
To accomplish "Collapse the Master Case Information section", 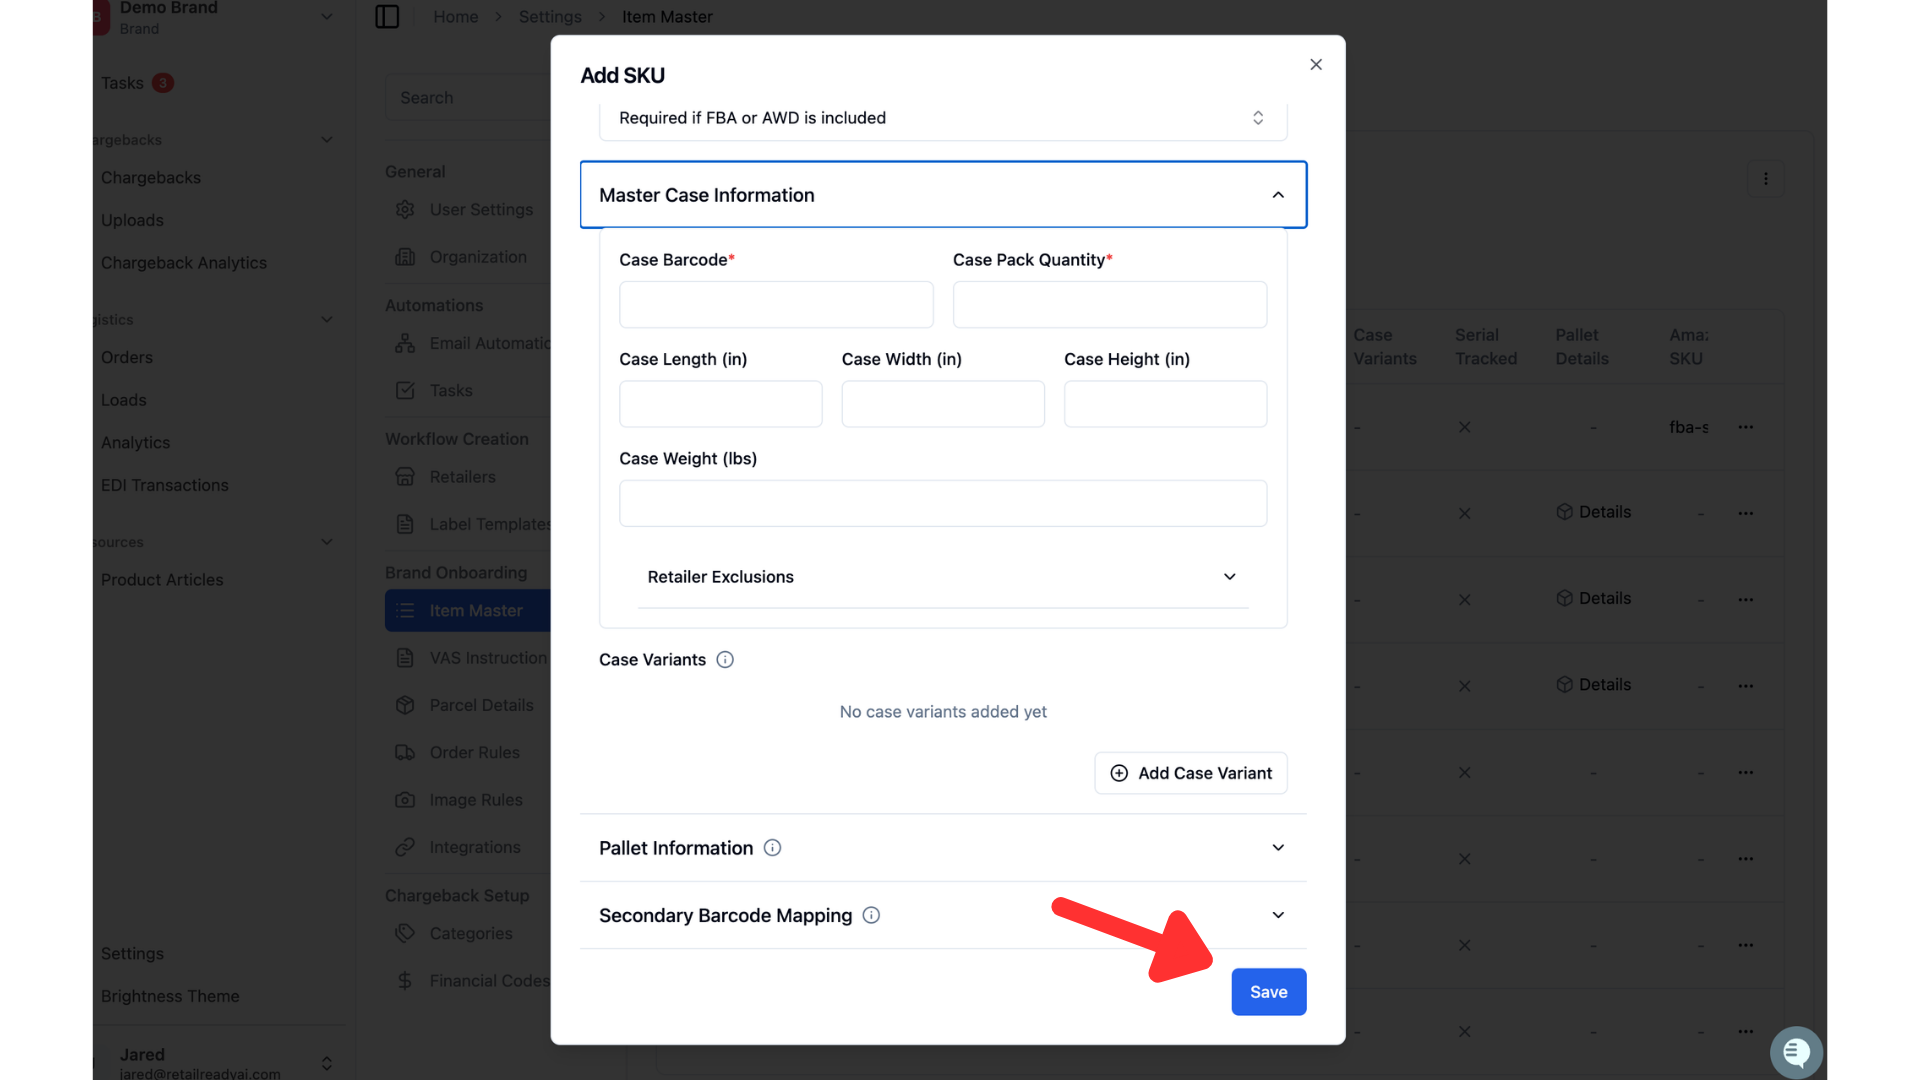I will pyautogui.click(x=943, y=195).
